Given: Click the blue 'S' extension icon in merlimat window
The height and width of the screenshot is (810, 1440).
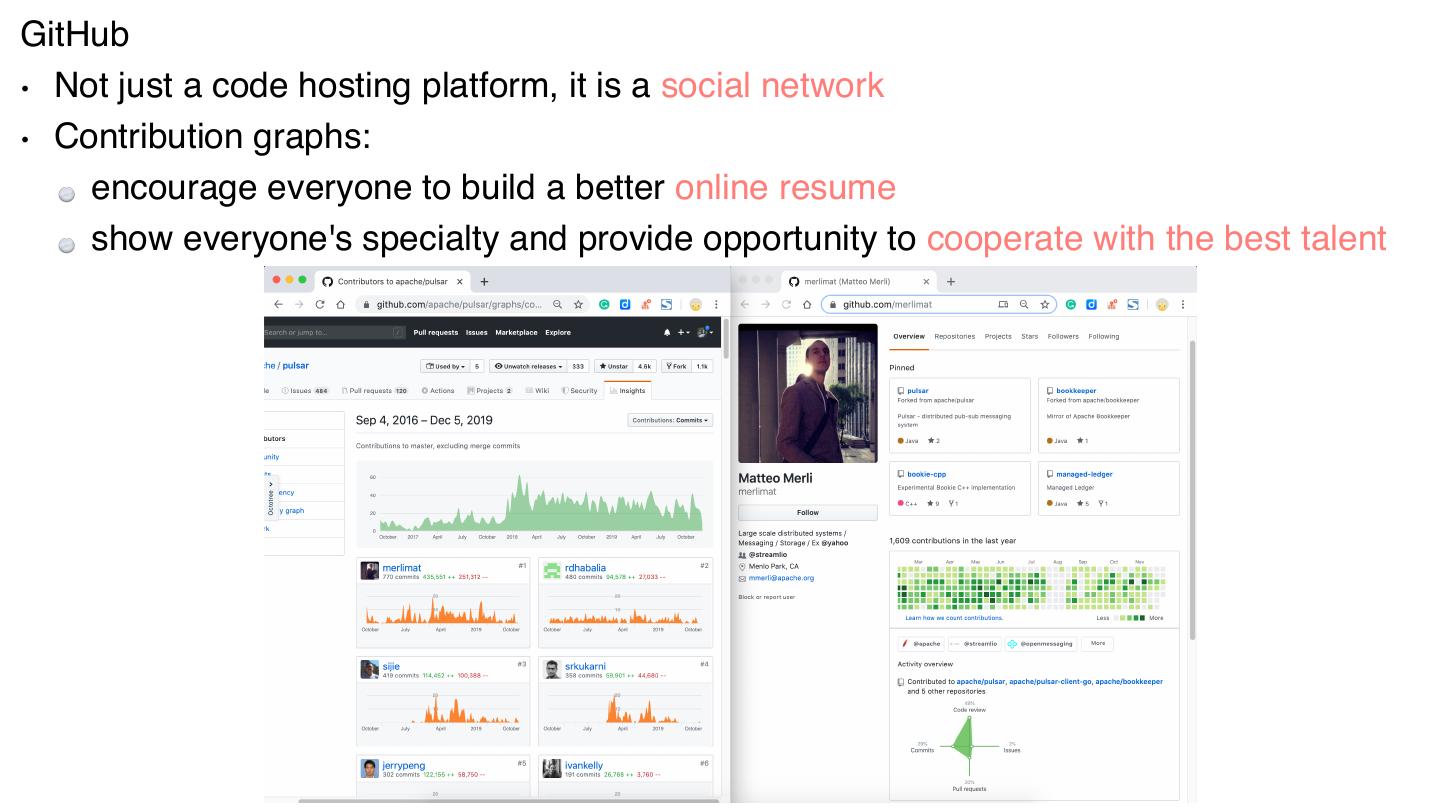Looking at the screenshot, I should (x=1132, y=305).
